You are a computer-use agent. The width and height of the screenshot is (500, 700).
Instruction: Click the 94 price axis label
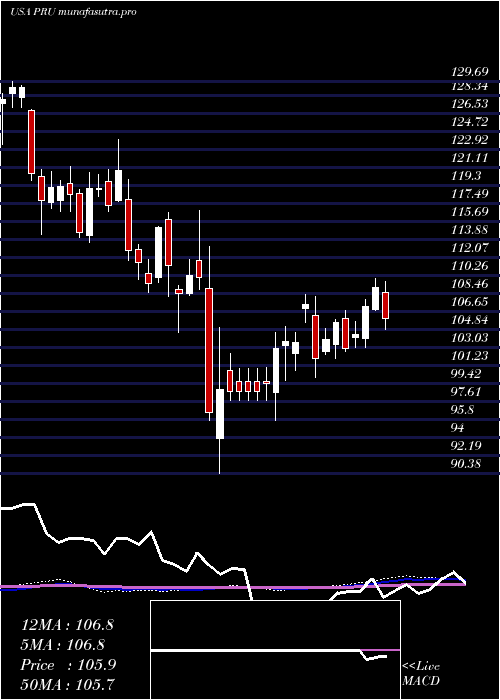(458, 428)
